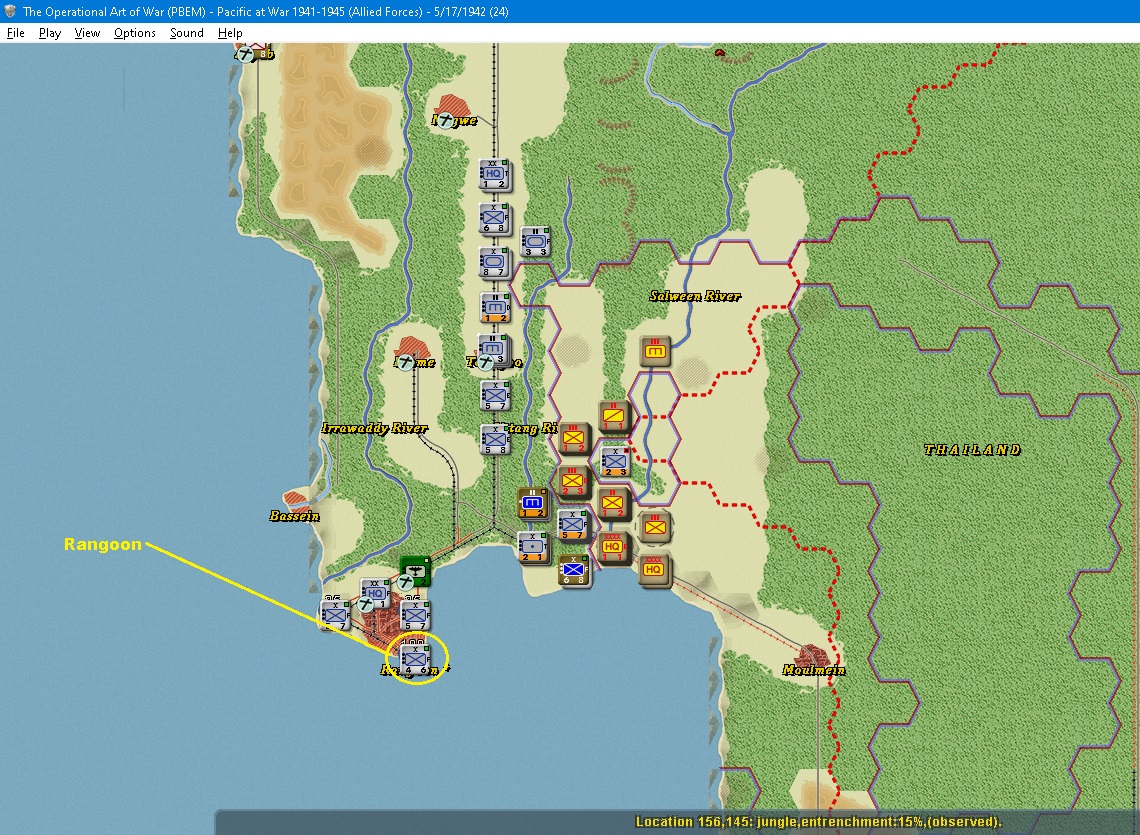Click the application icon in the title bar

(10, 12)
